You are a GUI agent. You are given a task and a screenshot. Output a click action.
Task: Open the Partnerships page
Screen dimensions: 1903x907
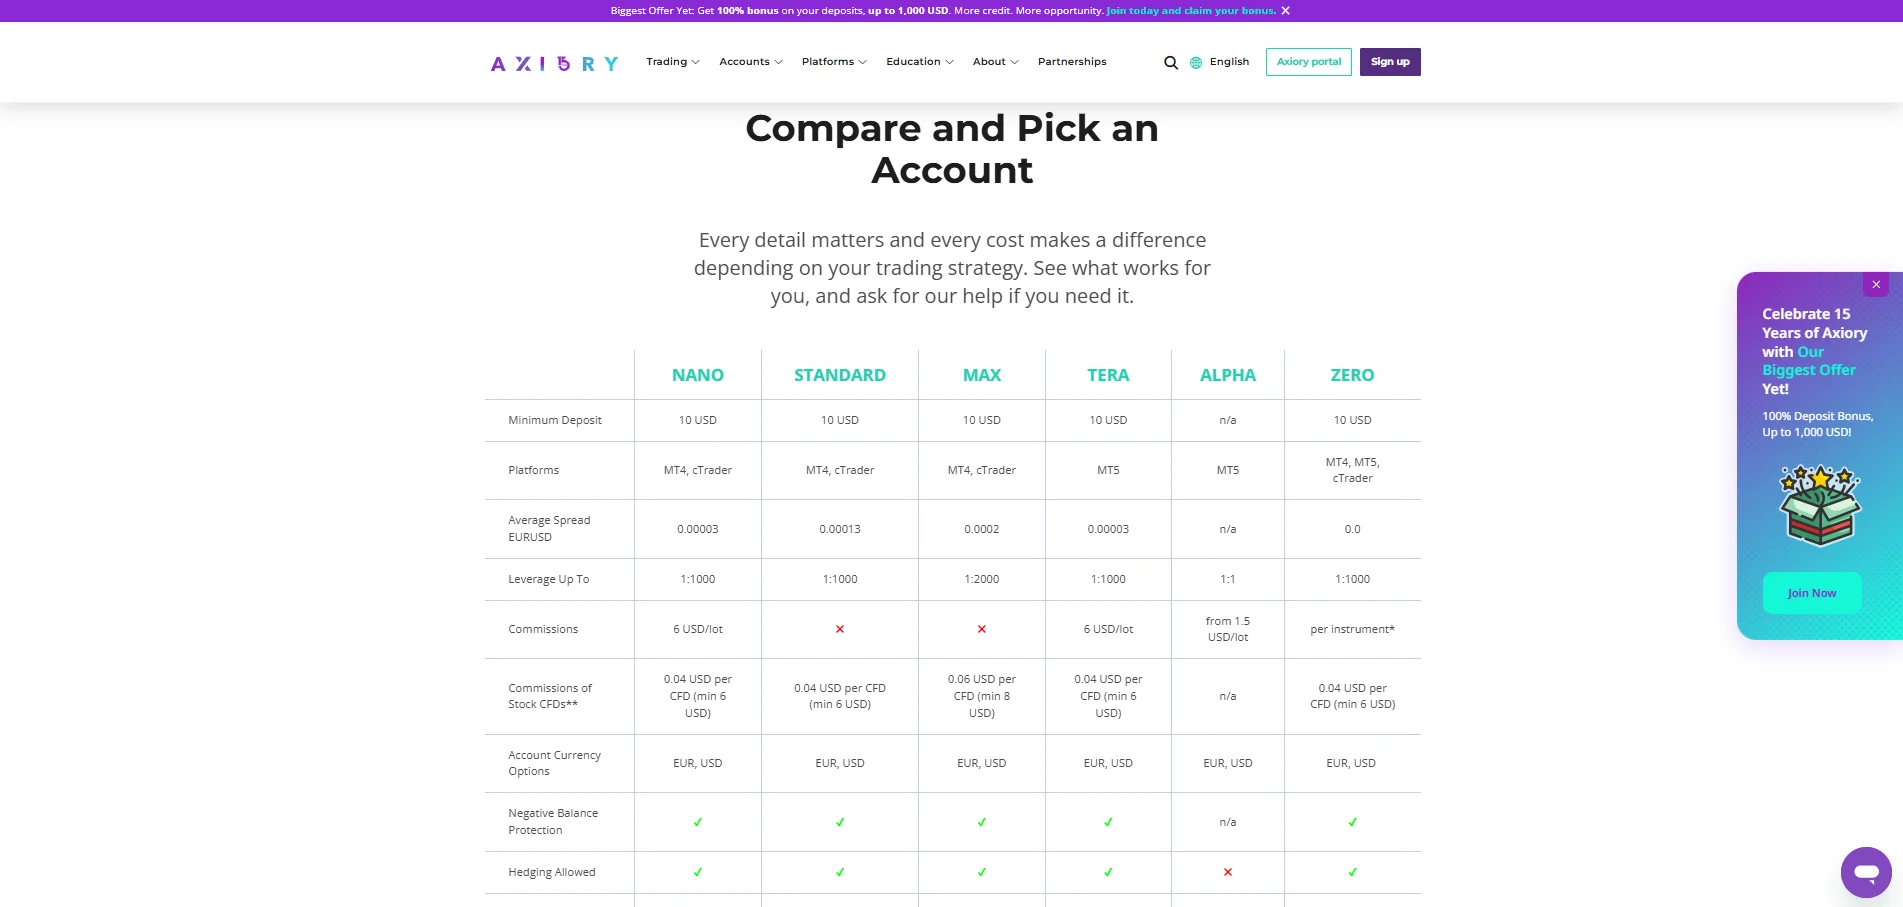click(x=1072, y=62)
